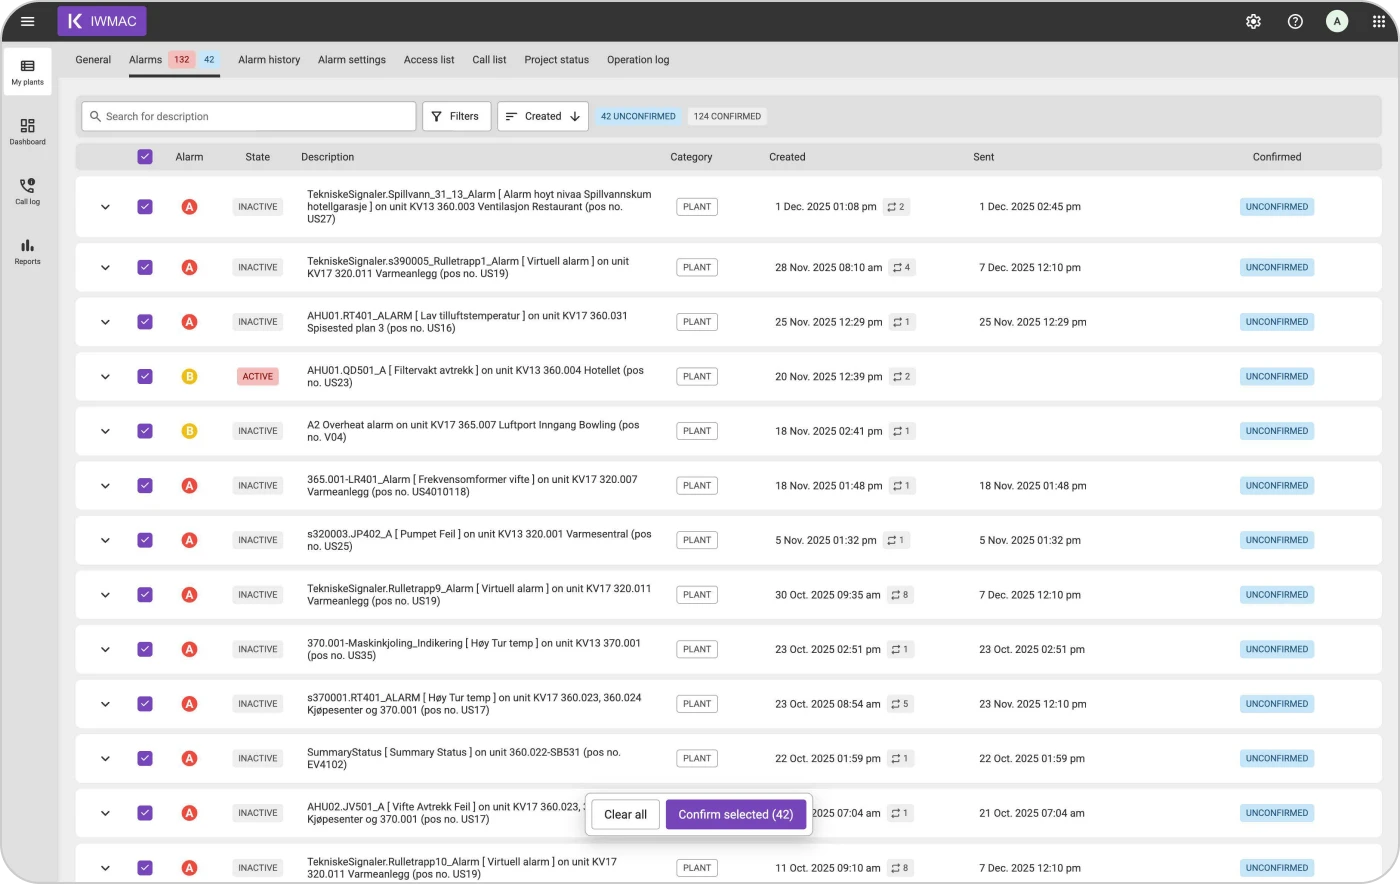Click the Confirm selected (42) button
The height and width of the screenshot is (884, 1400).
[x=735, y=814]
